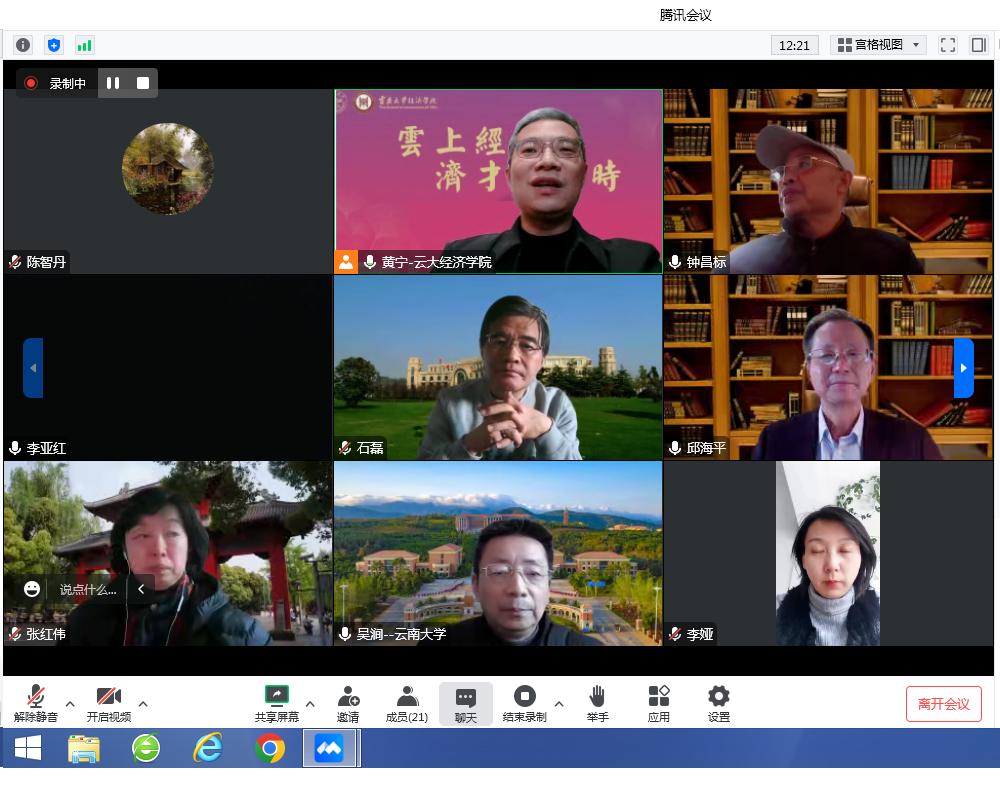
Task: Pause the recording
Action: pos(113,83)
